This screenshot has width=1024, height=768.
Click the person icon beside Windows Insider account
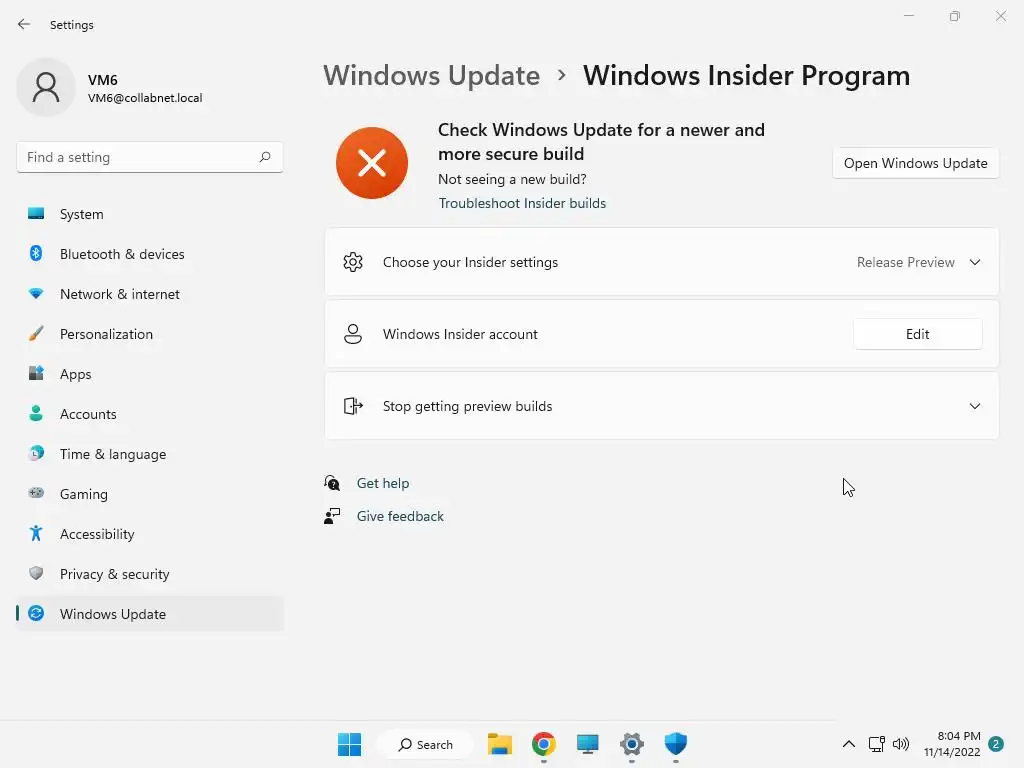click(x=353, y=334)
